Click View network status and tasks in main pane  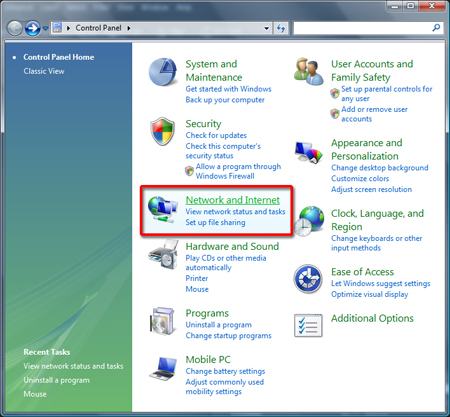(235, 212)
